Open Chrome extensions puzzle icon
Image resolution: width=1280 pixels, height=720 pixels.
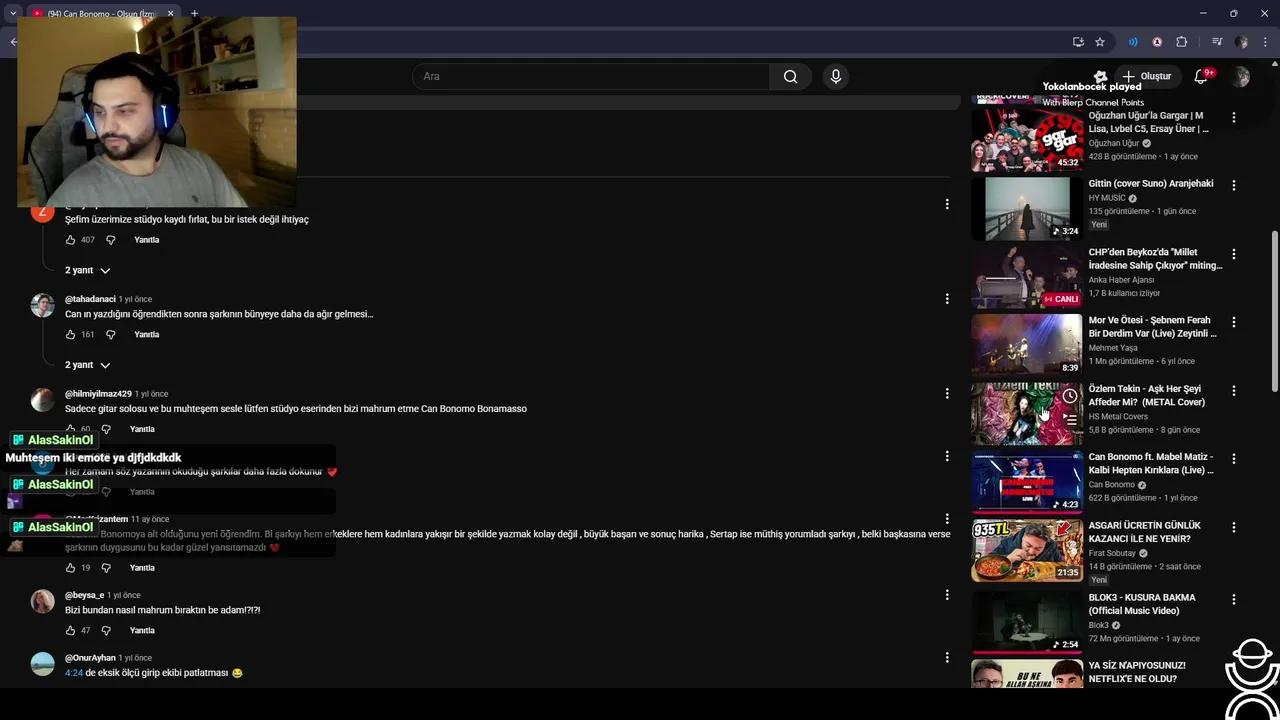point(1182,42)
